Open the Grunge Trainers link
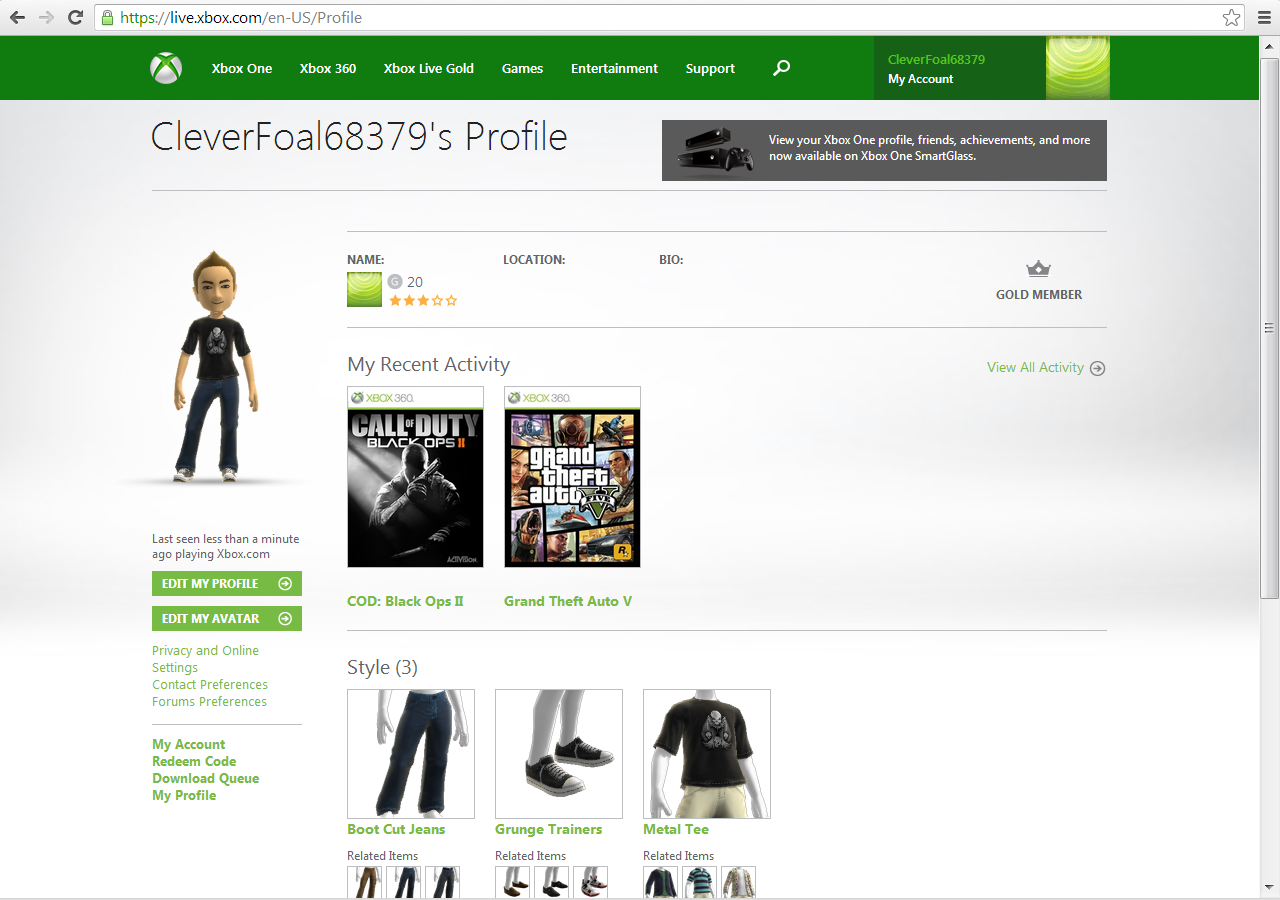 (x=548, y=829)
